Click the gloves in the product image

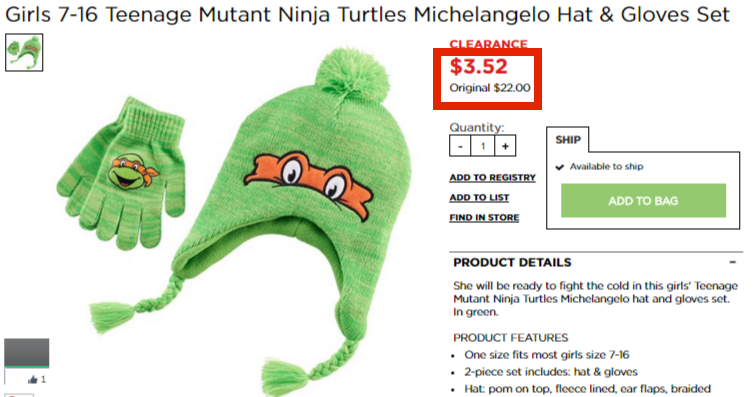coord(123,174)
